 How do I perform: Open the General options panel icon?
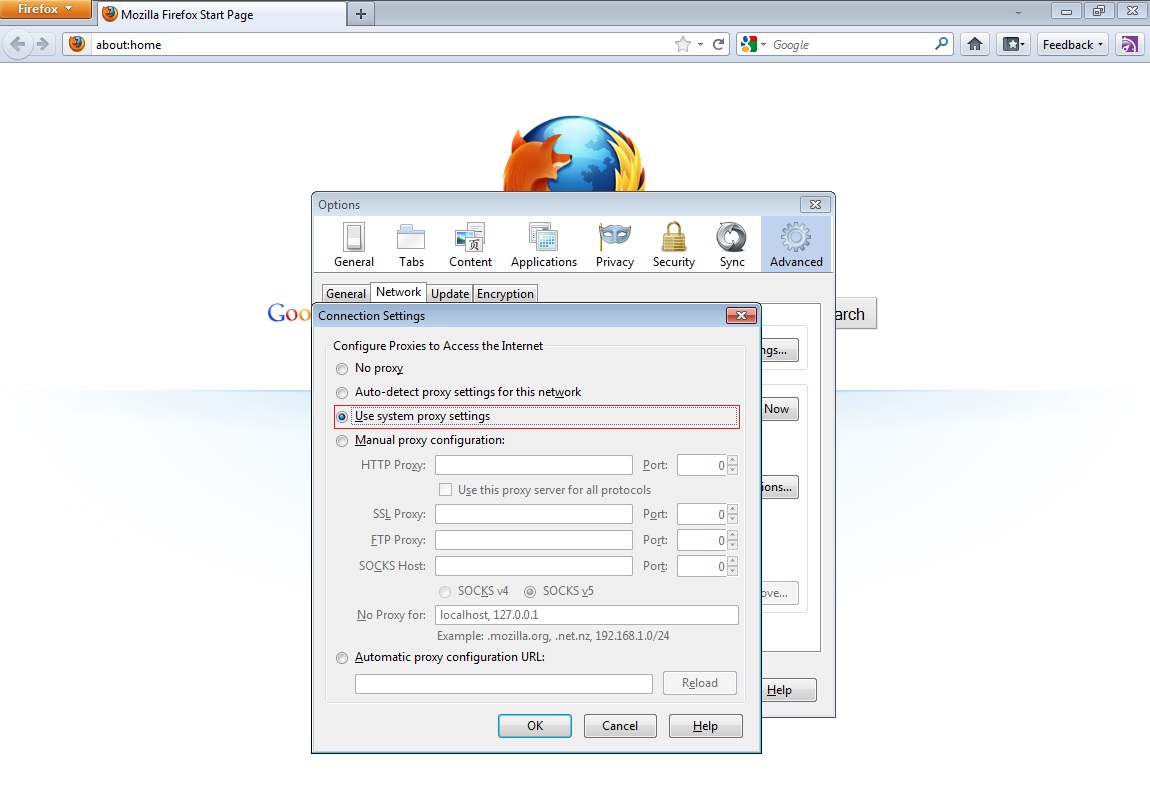[354, 245]
